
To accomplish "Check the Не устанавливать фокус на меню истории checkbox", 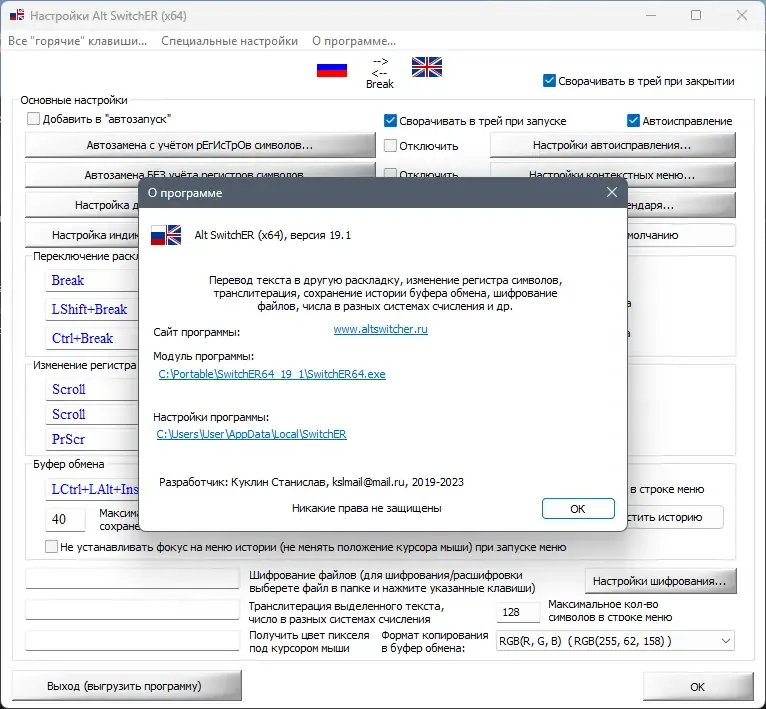I will (x=51, y=546).
